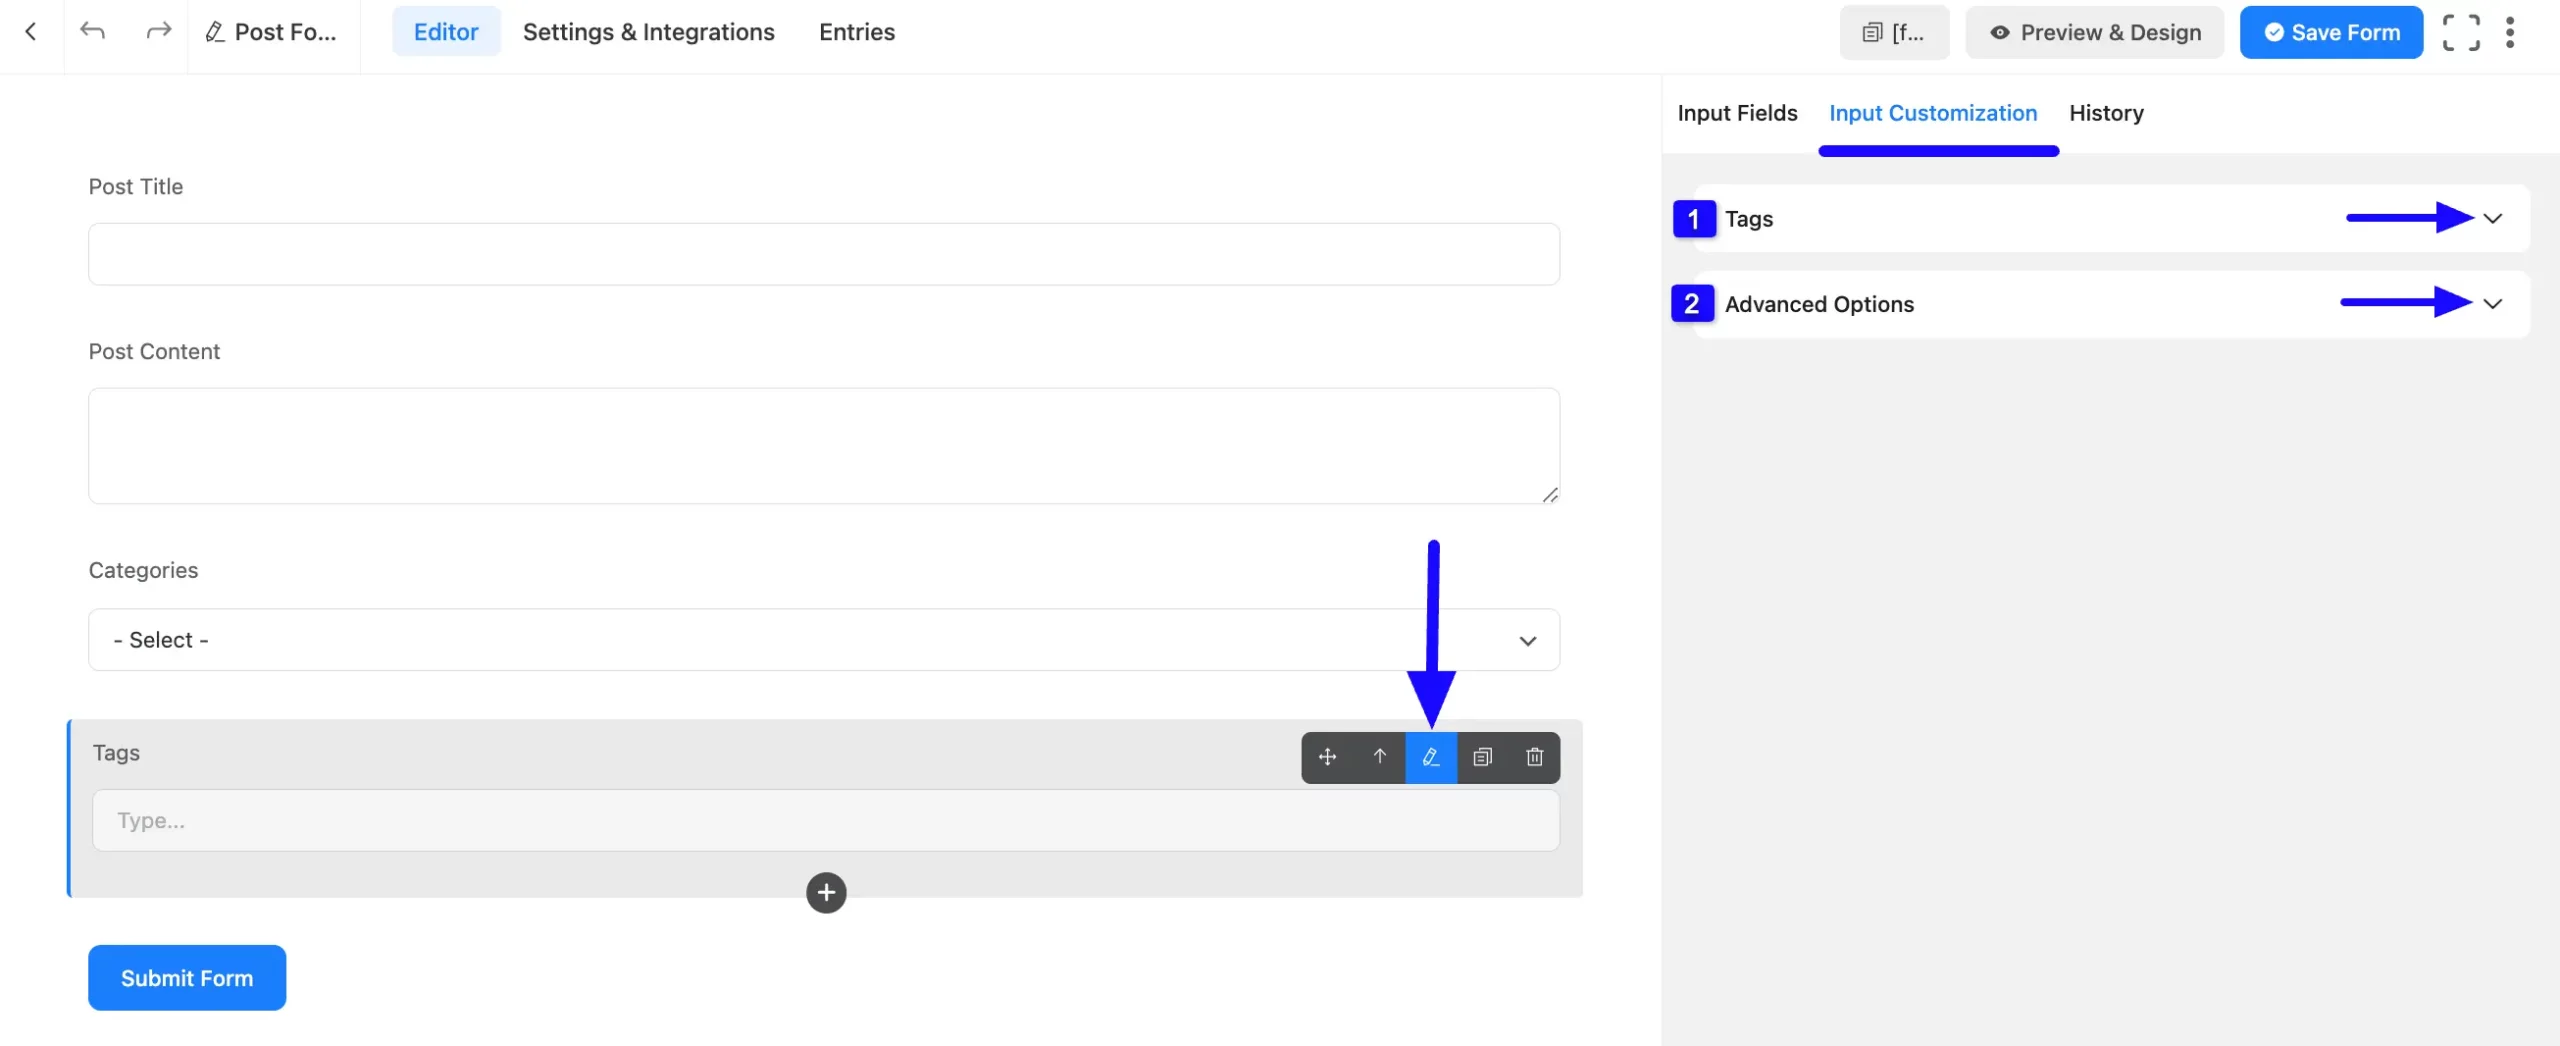This screenshot has height=1046, width=2560.
Task: Copy the form shortcode
Action: [x=1894, y=32]
